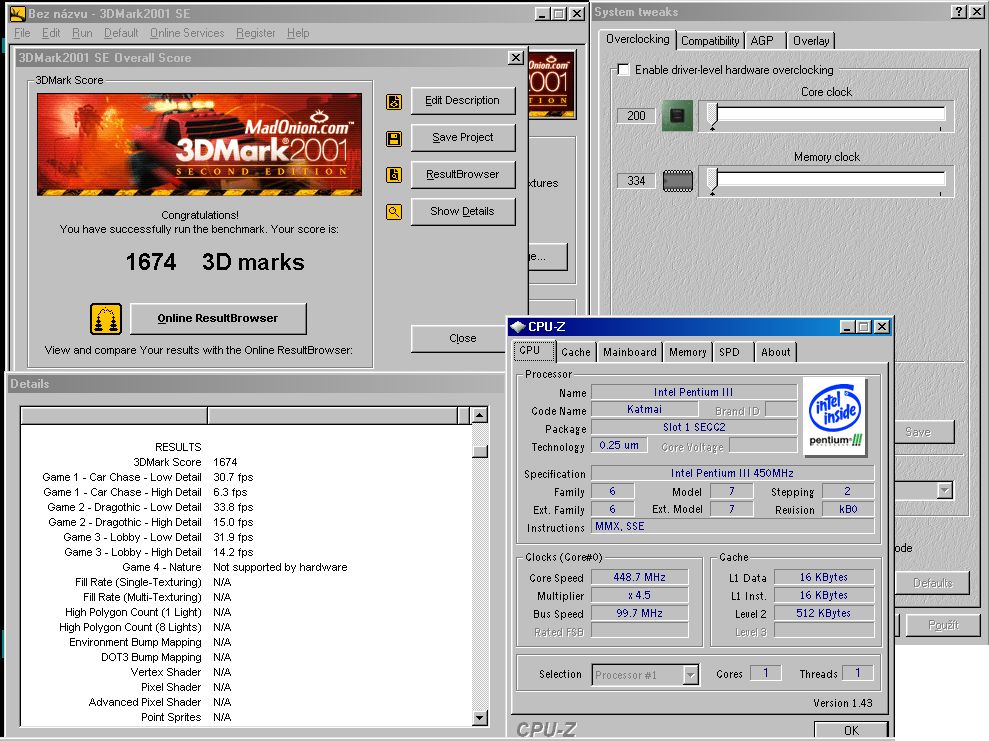Click the Defaults button in System tweaks

tap(933, 583)
